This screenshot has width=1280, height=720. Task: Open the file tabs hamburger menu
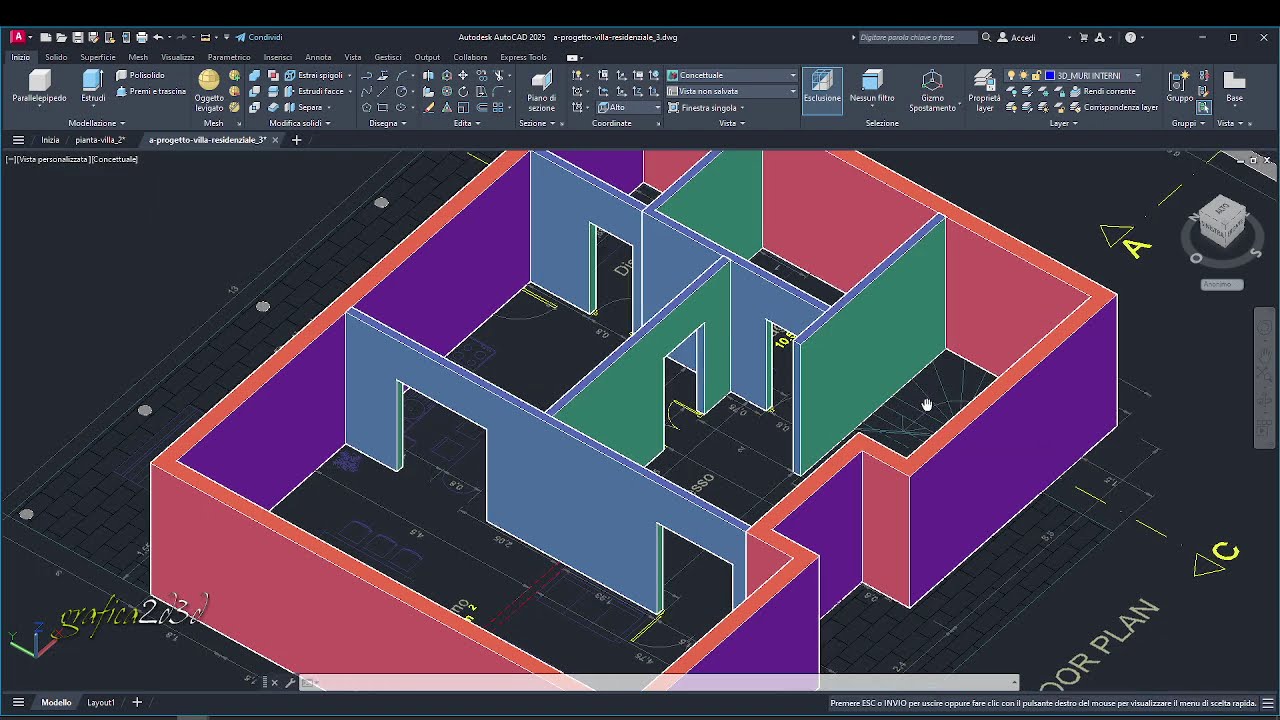click(x=18, y=140)
